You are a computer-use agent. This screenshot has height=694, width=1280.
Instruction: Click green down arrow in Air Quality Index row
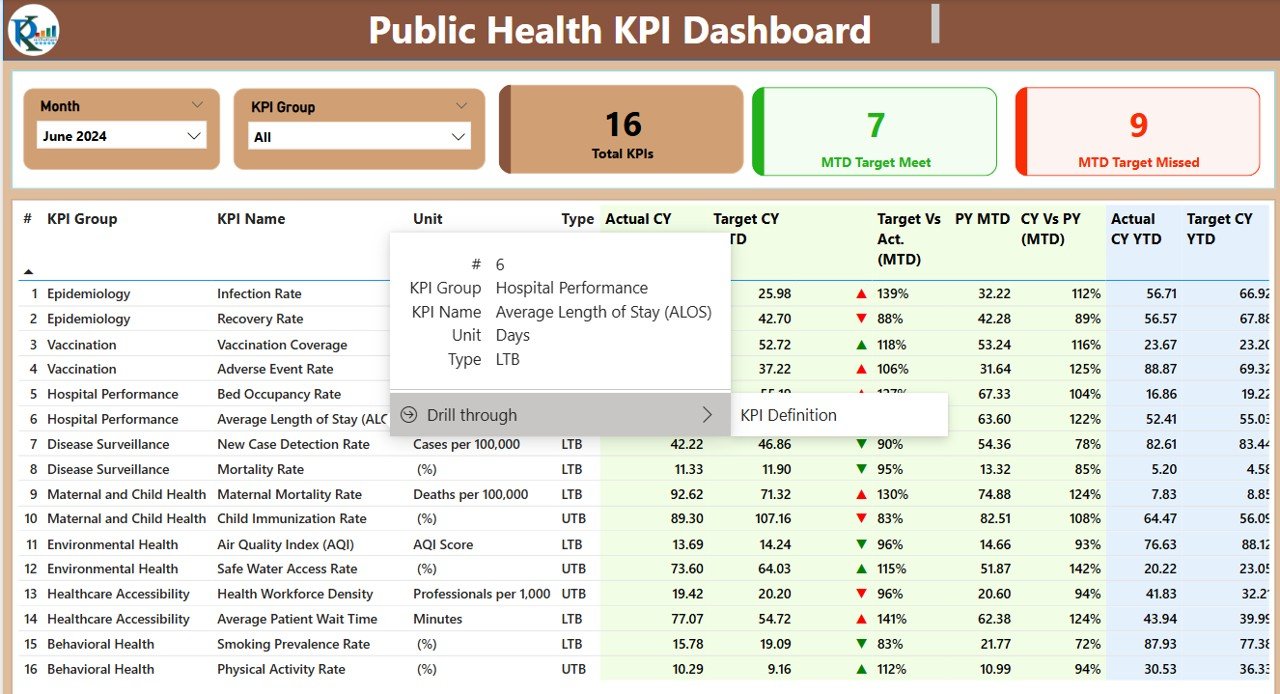tap(861, 544)
